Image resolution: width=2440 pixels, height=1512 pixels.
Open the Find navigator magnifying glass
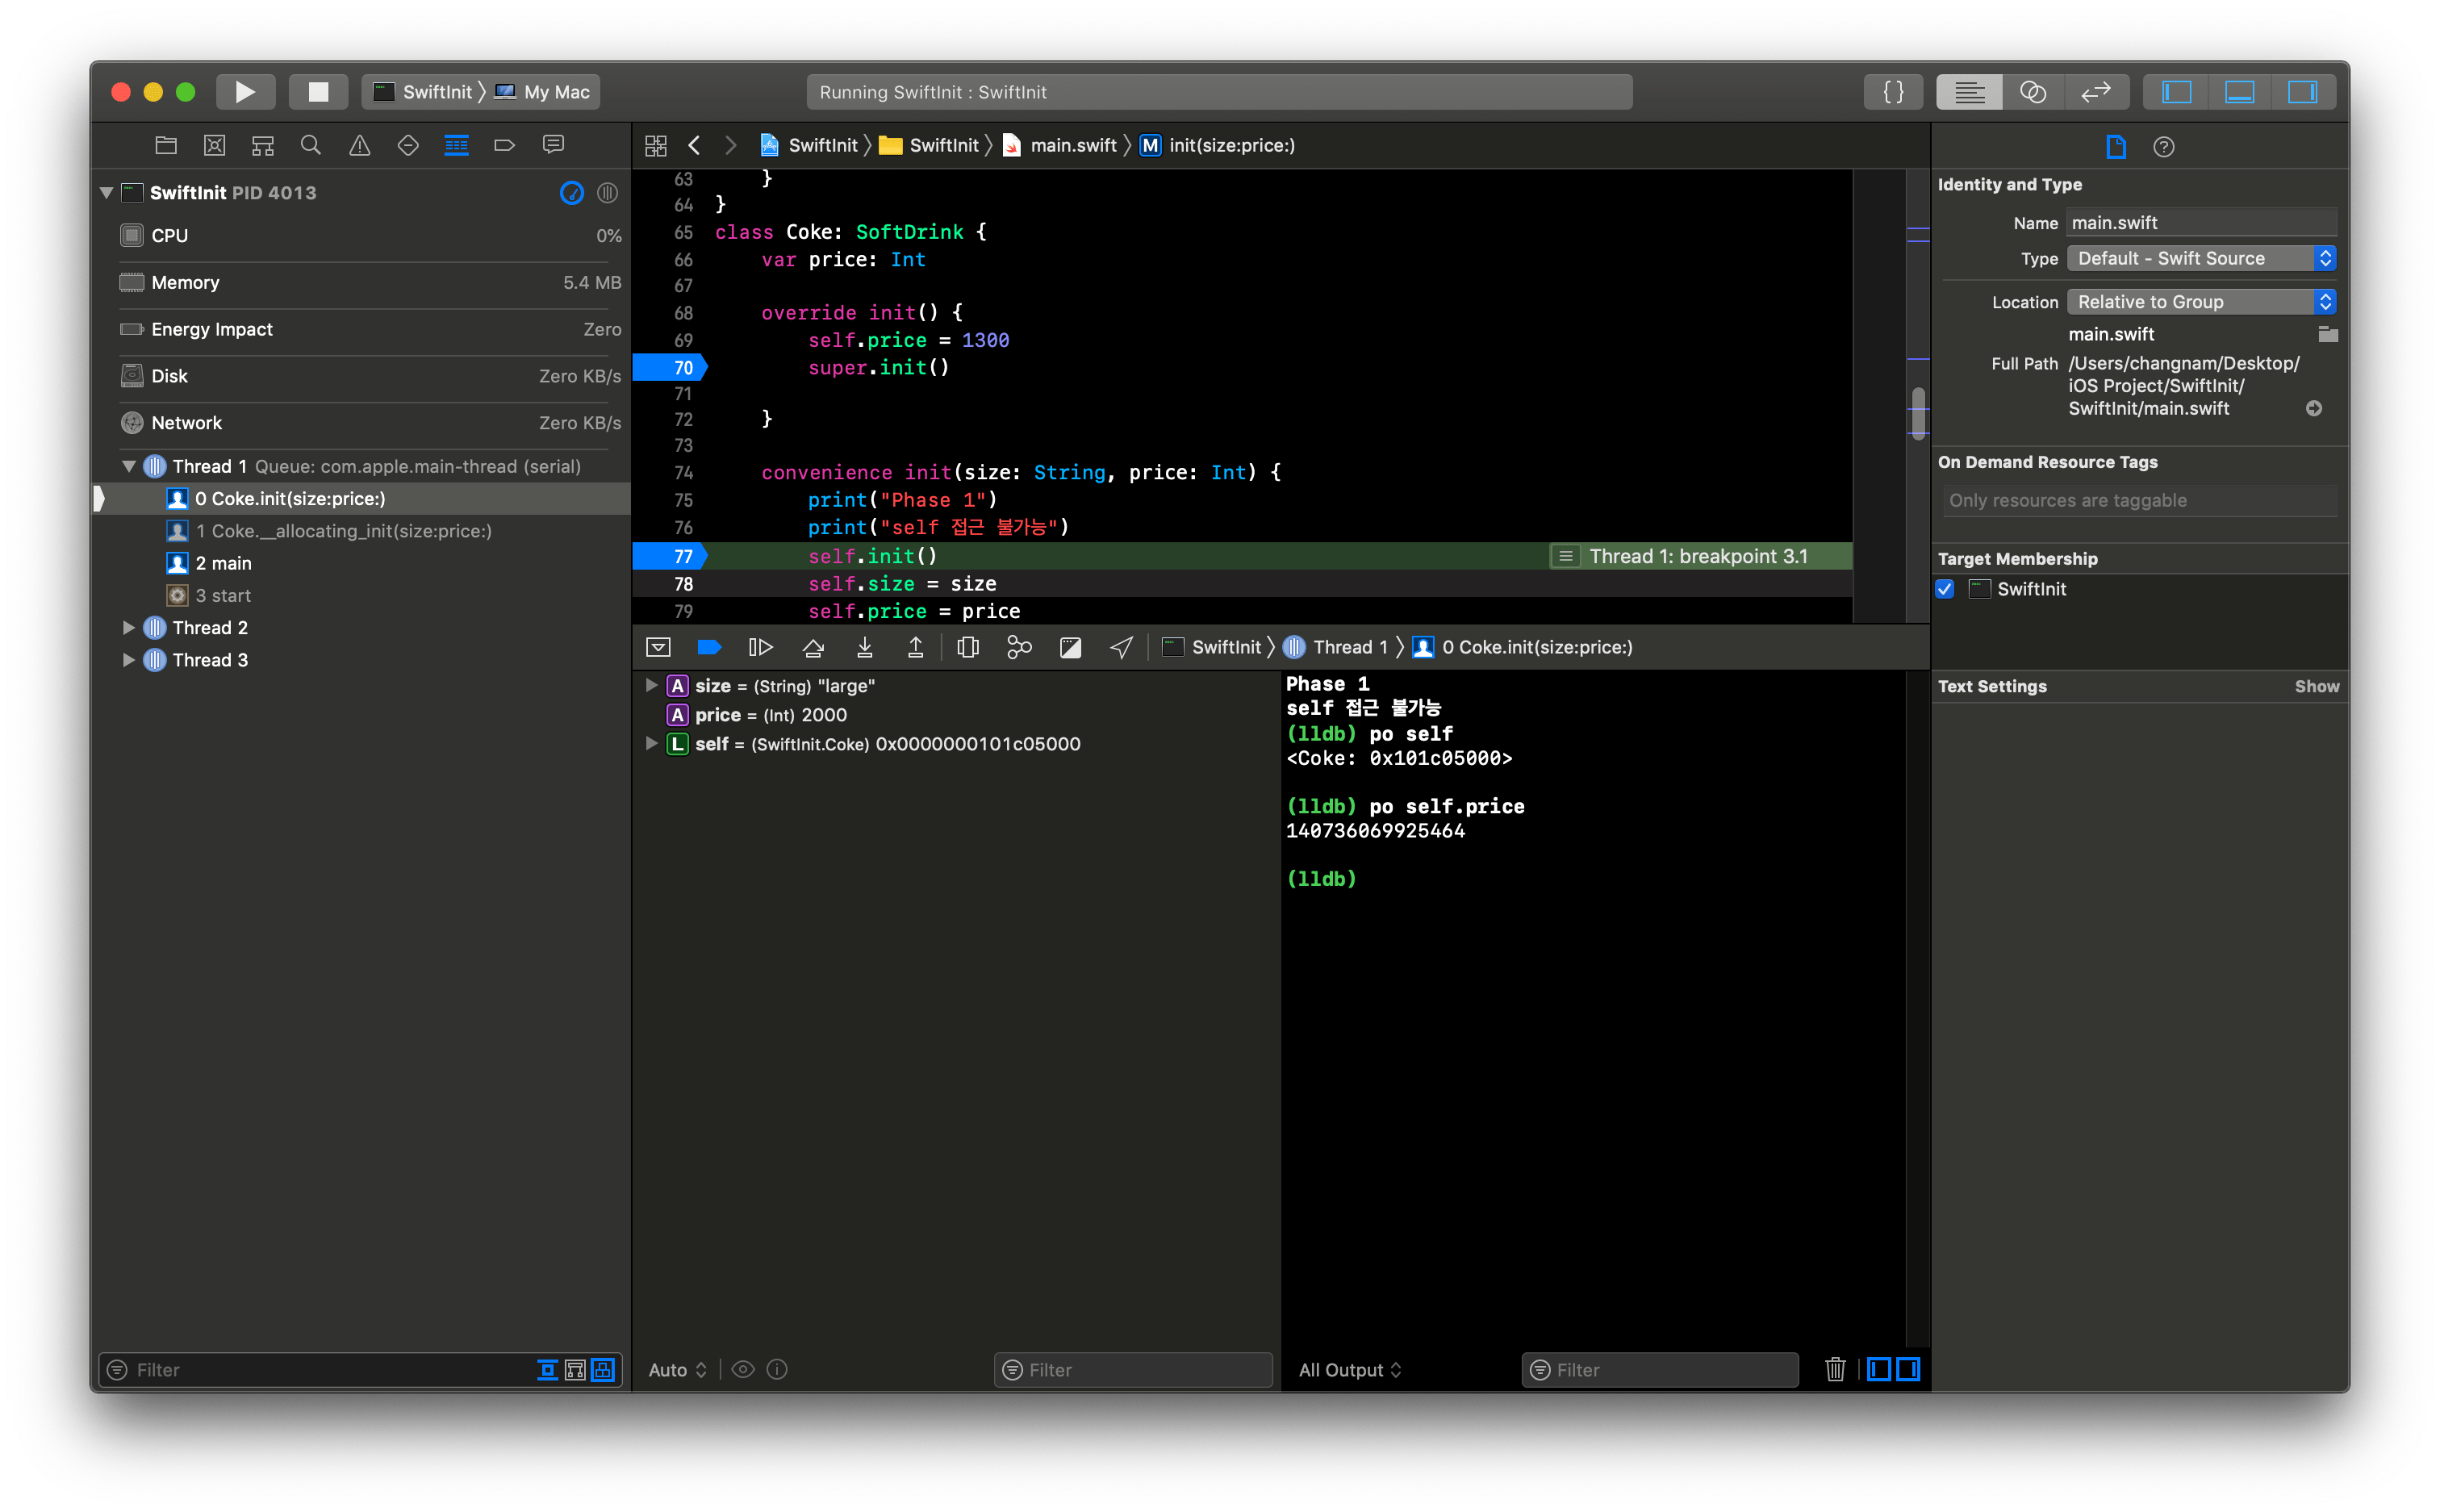coord(310,145)
